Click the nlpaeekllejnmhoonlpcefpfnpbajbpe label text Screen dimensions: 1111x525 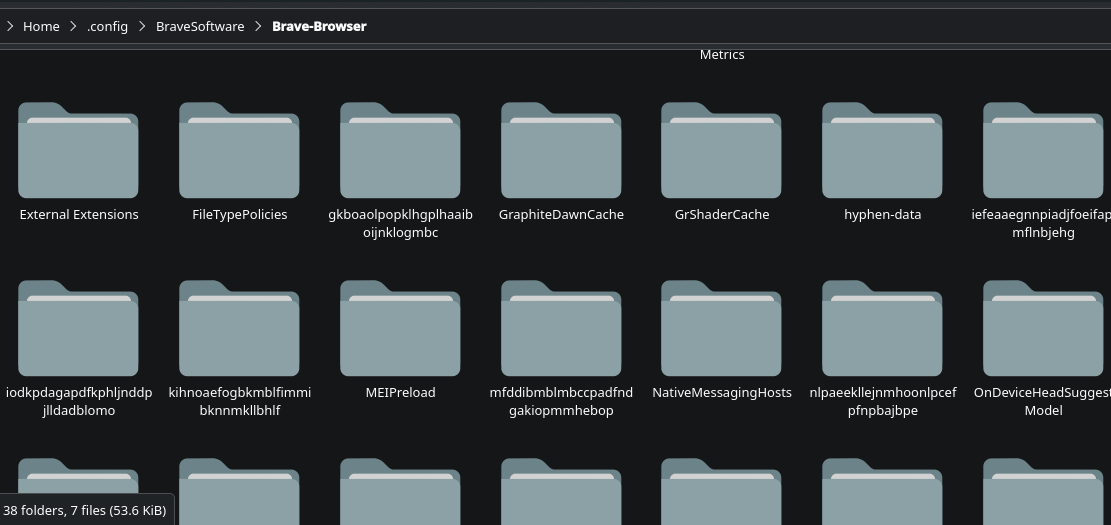pyautogui.click(x=882, y=401)
